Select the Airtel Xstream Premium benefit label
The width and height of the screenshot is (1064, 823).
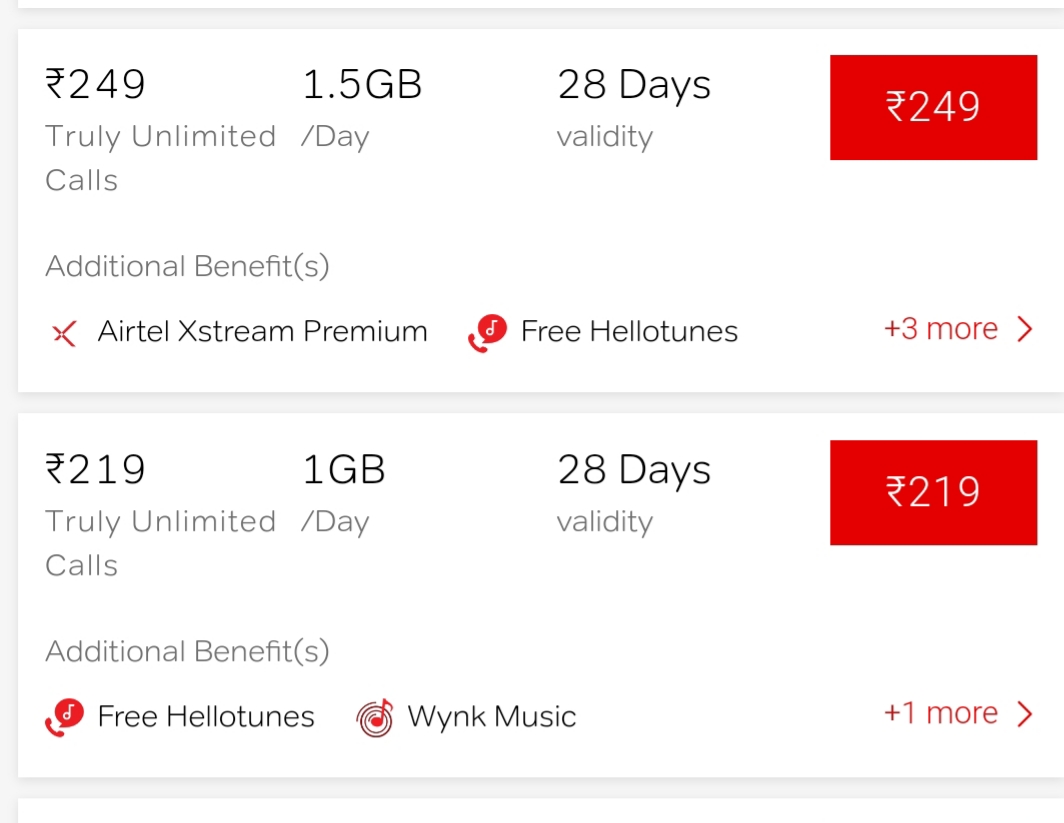click(x=263, y=332)
